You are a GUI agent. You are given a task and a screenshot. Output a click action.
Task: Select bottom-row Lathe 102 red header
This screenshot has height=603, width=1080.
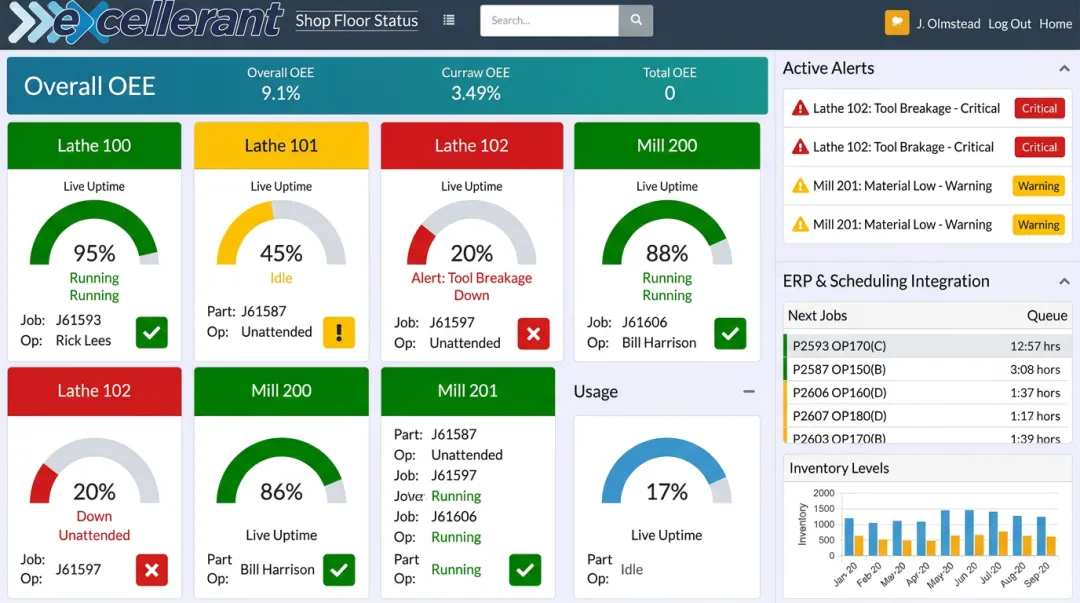click(x=94, y=391)
